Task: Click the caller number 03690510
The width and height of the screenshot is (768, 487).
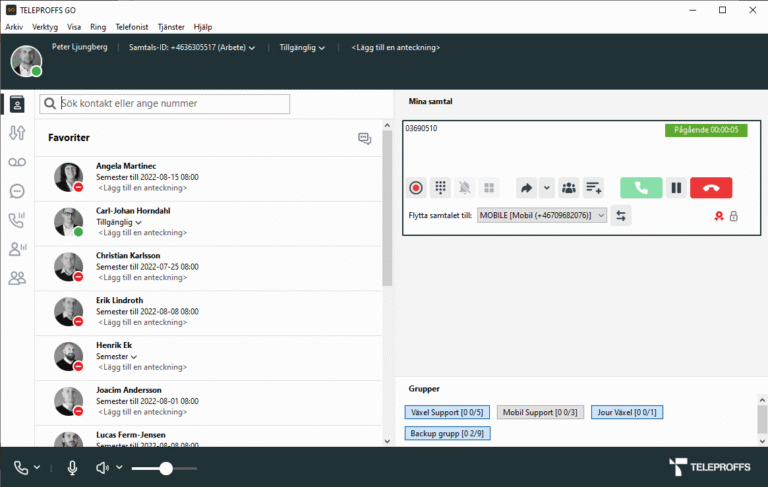Action: pyautogui.click(x=421, y=128)
